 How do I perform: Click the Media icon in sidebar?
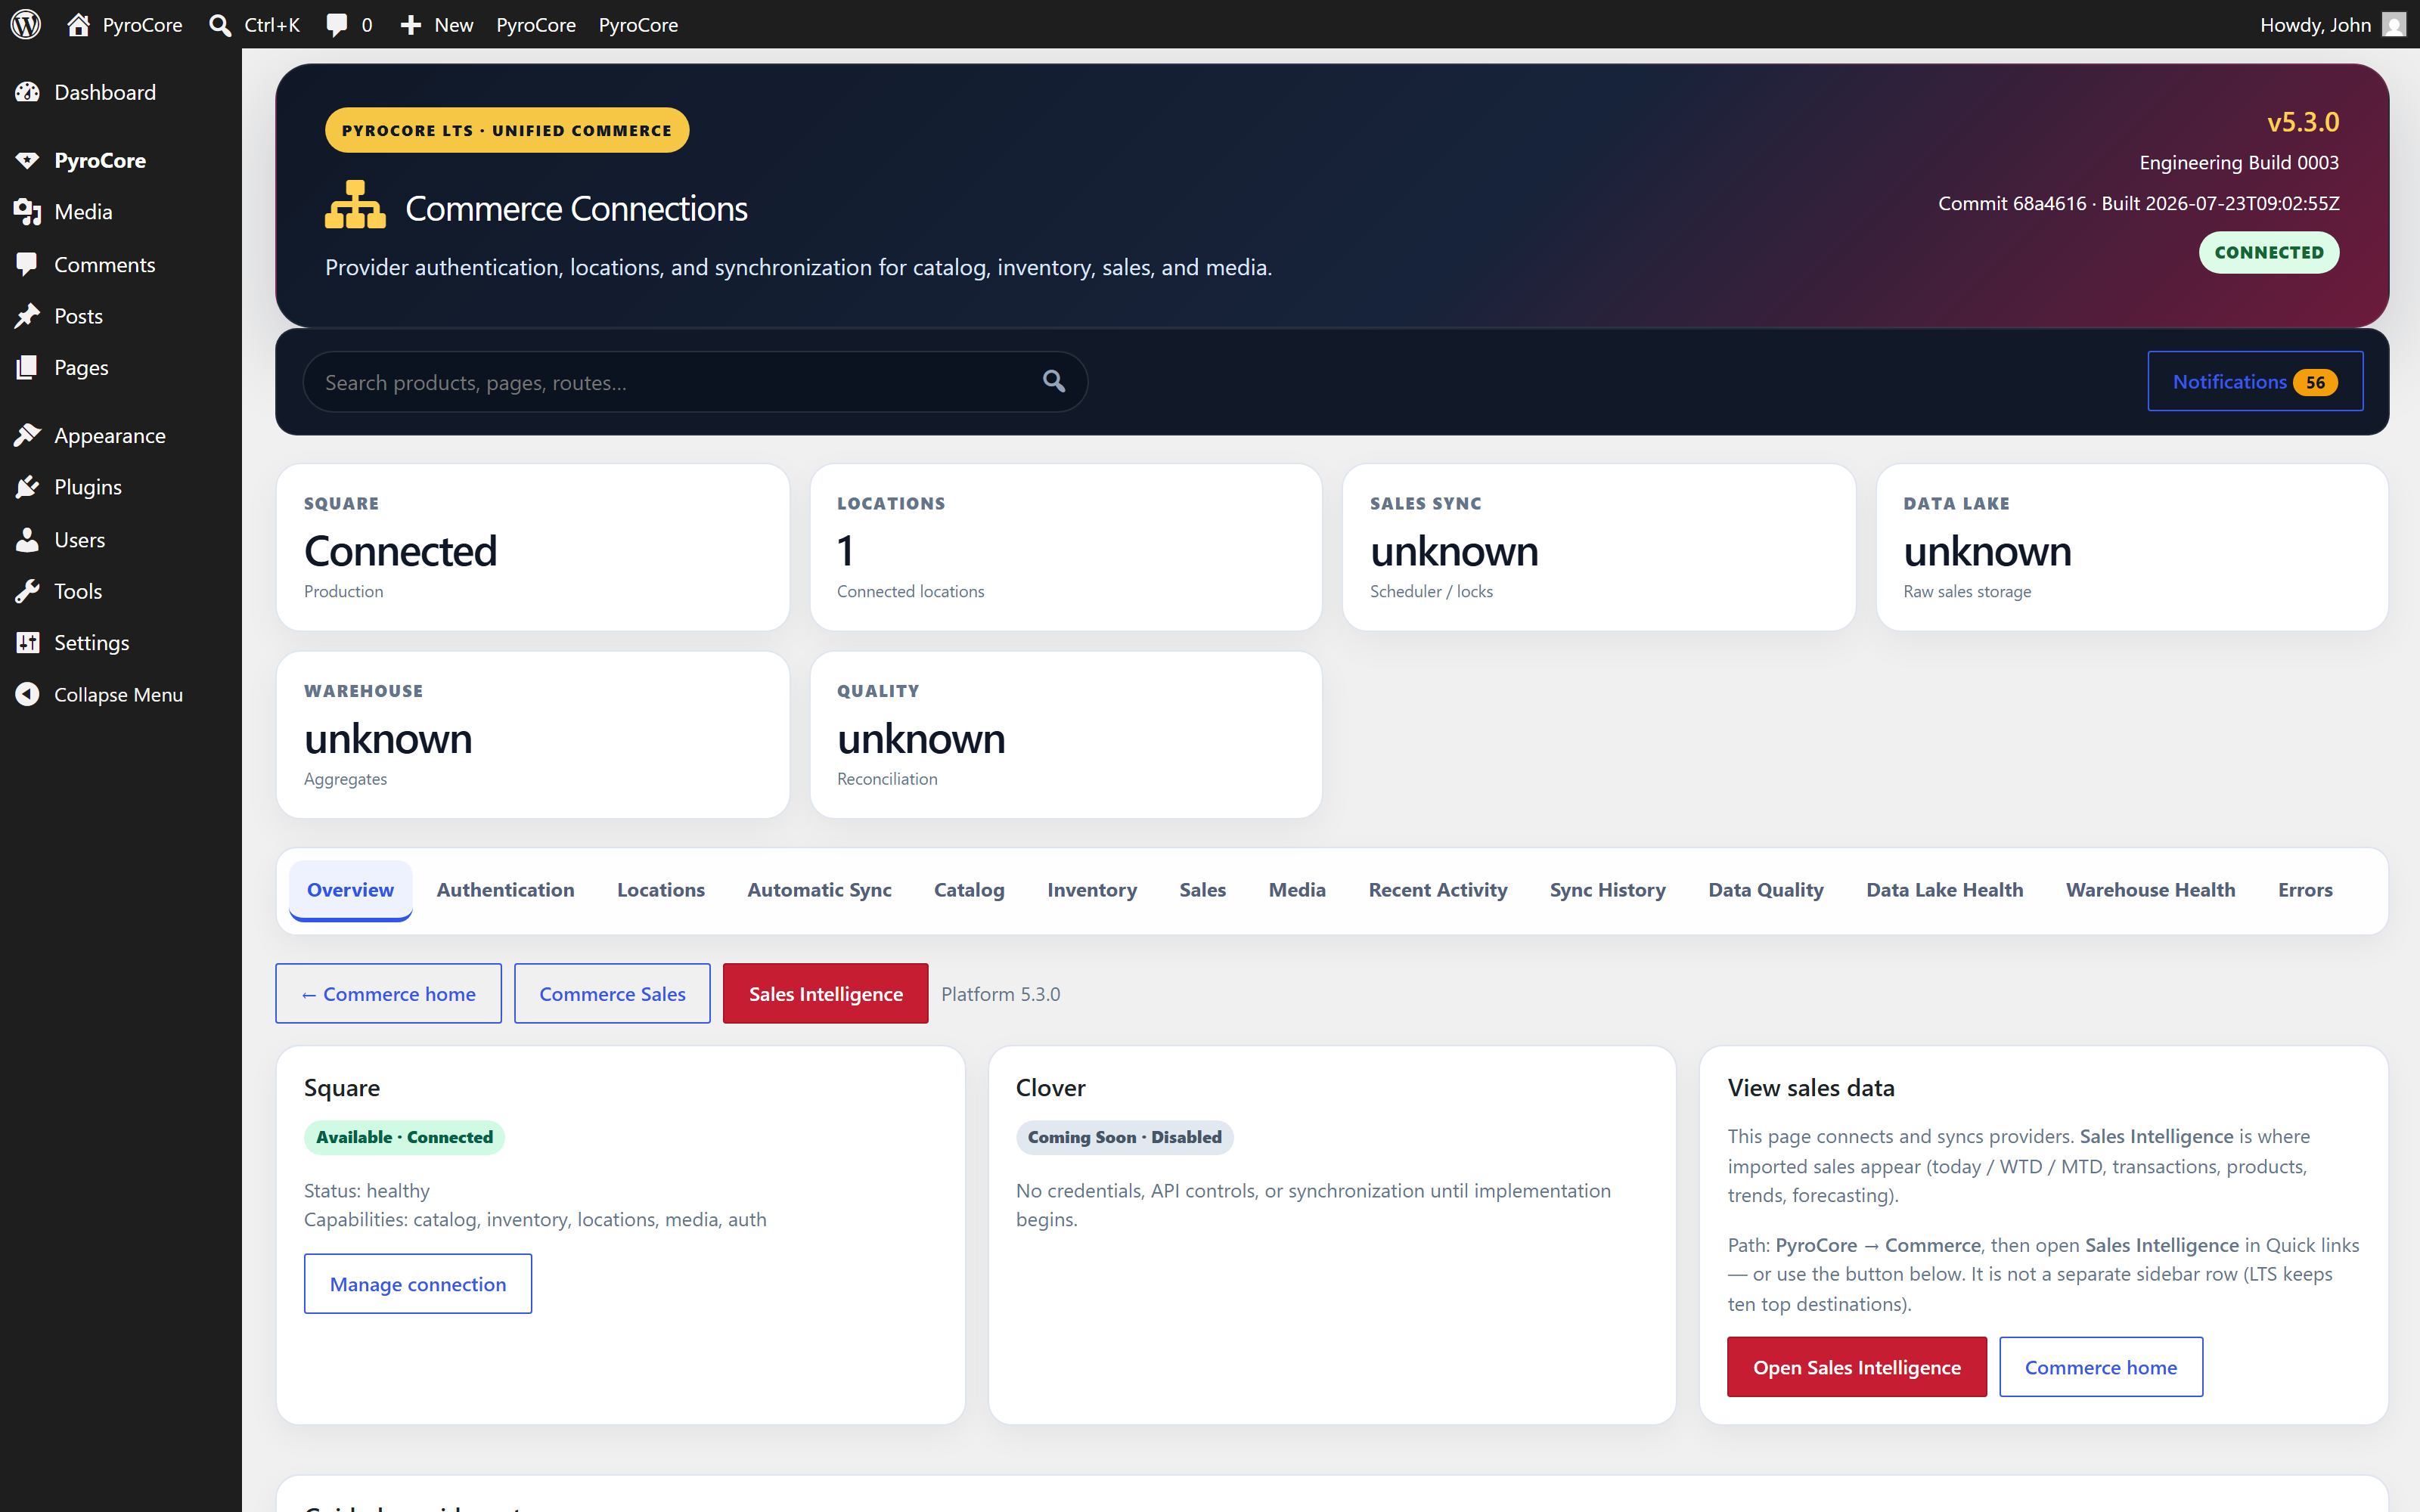tap(28, 212)
